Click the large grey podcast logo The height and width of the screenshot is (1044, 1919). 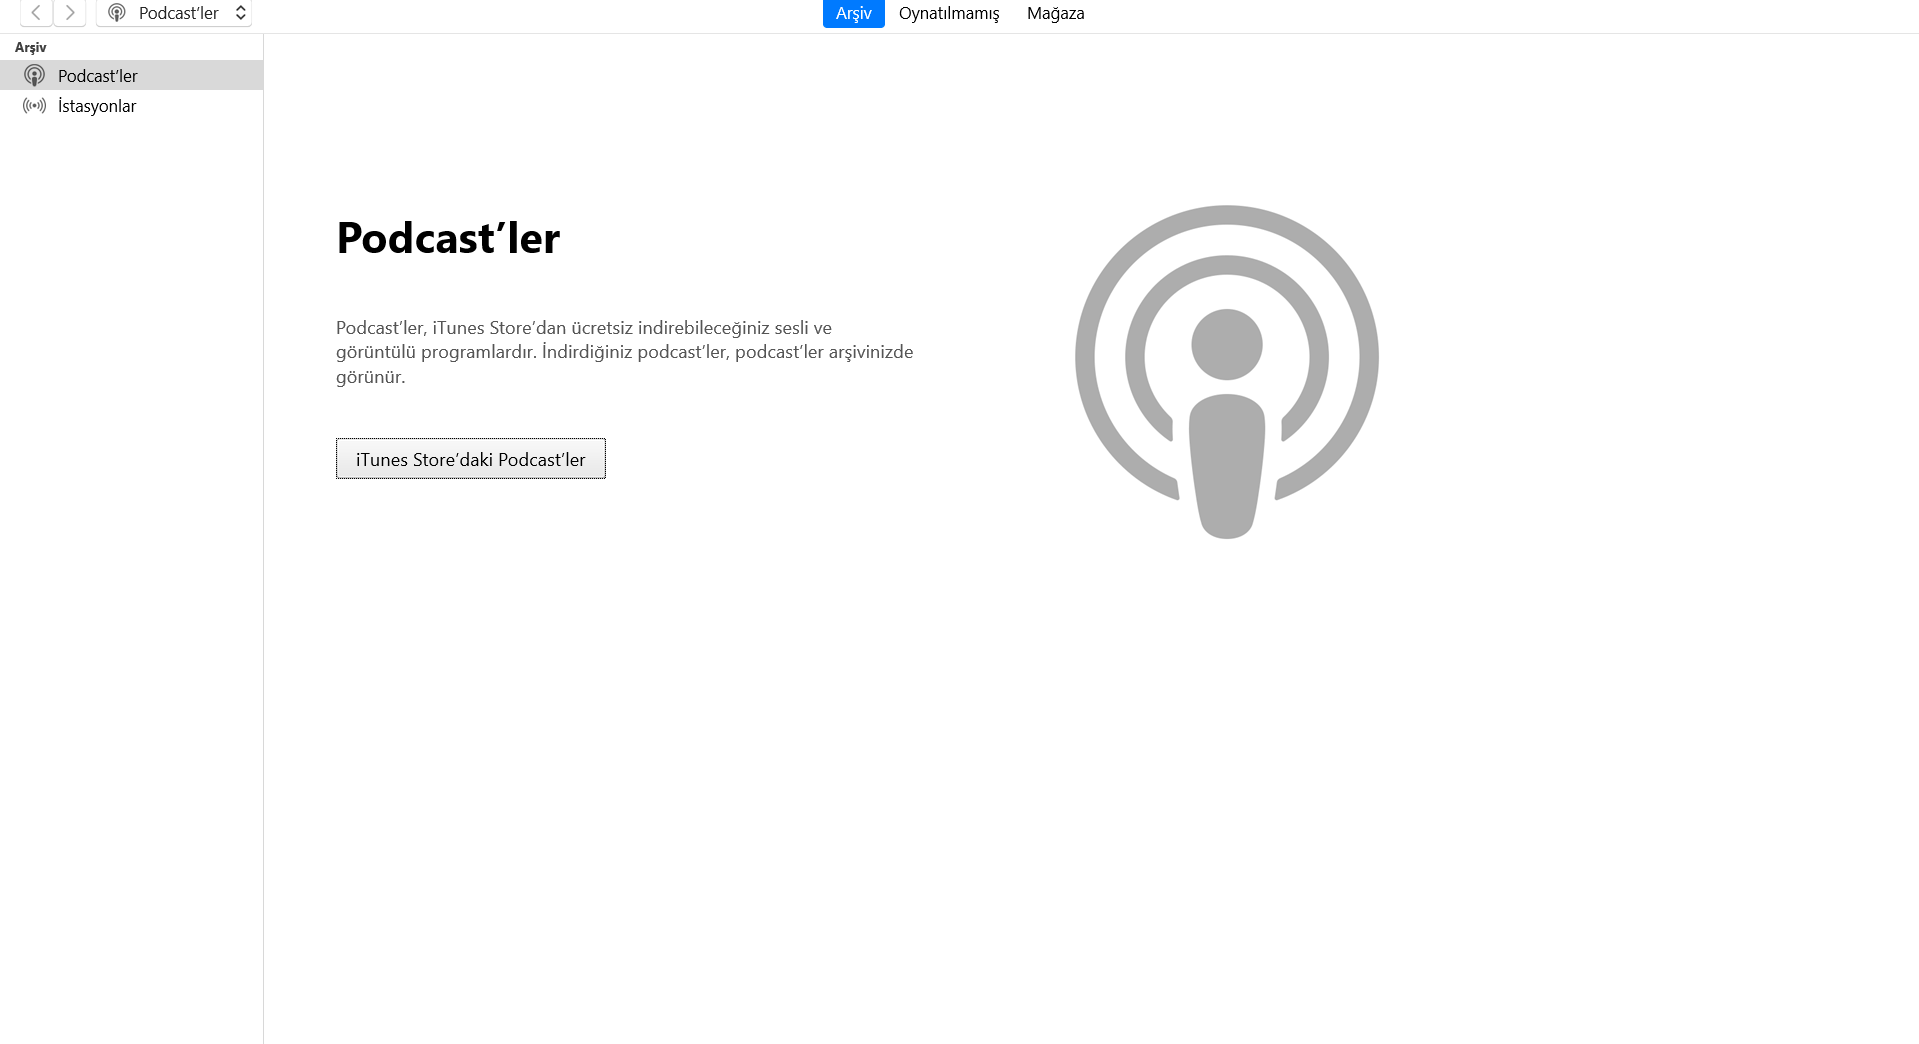pos(1227,372)
